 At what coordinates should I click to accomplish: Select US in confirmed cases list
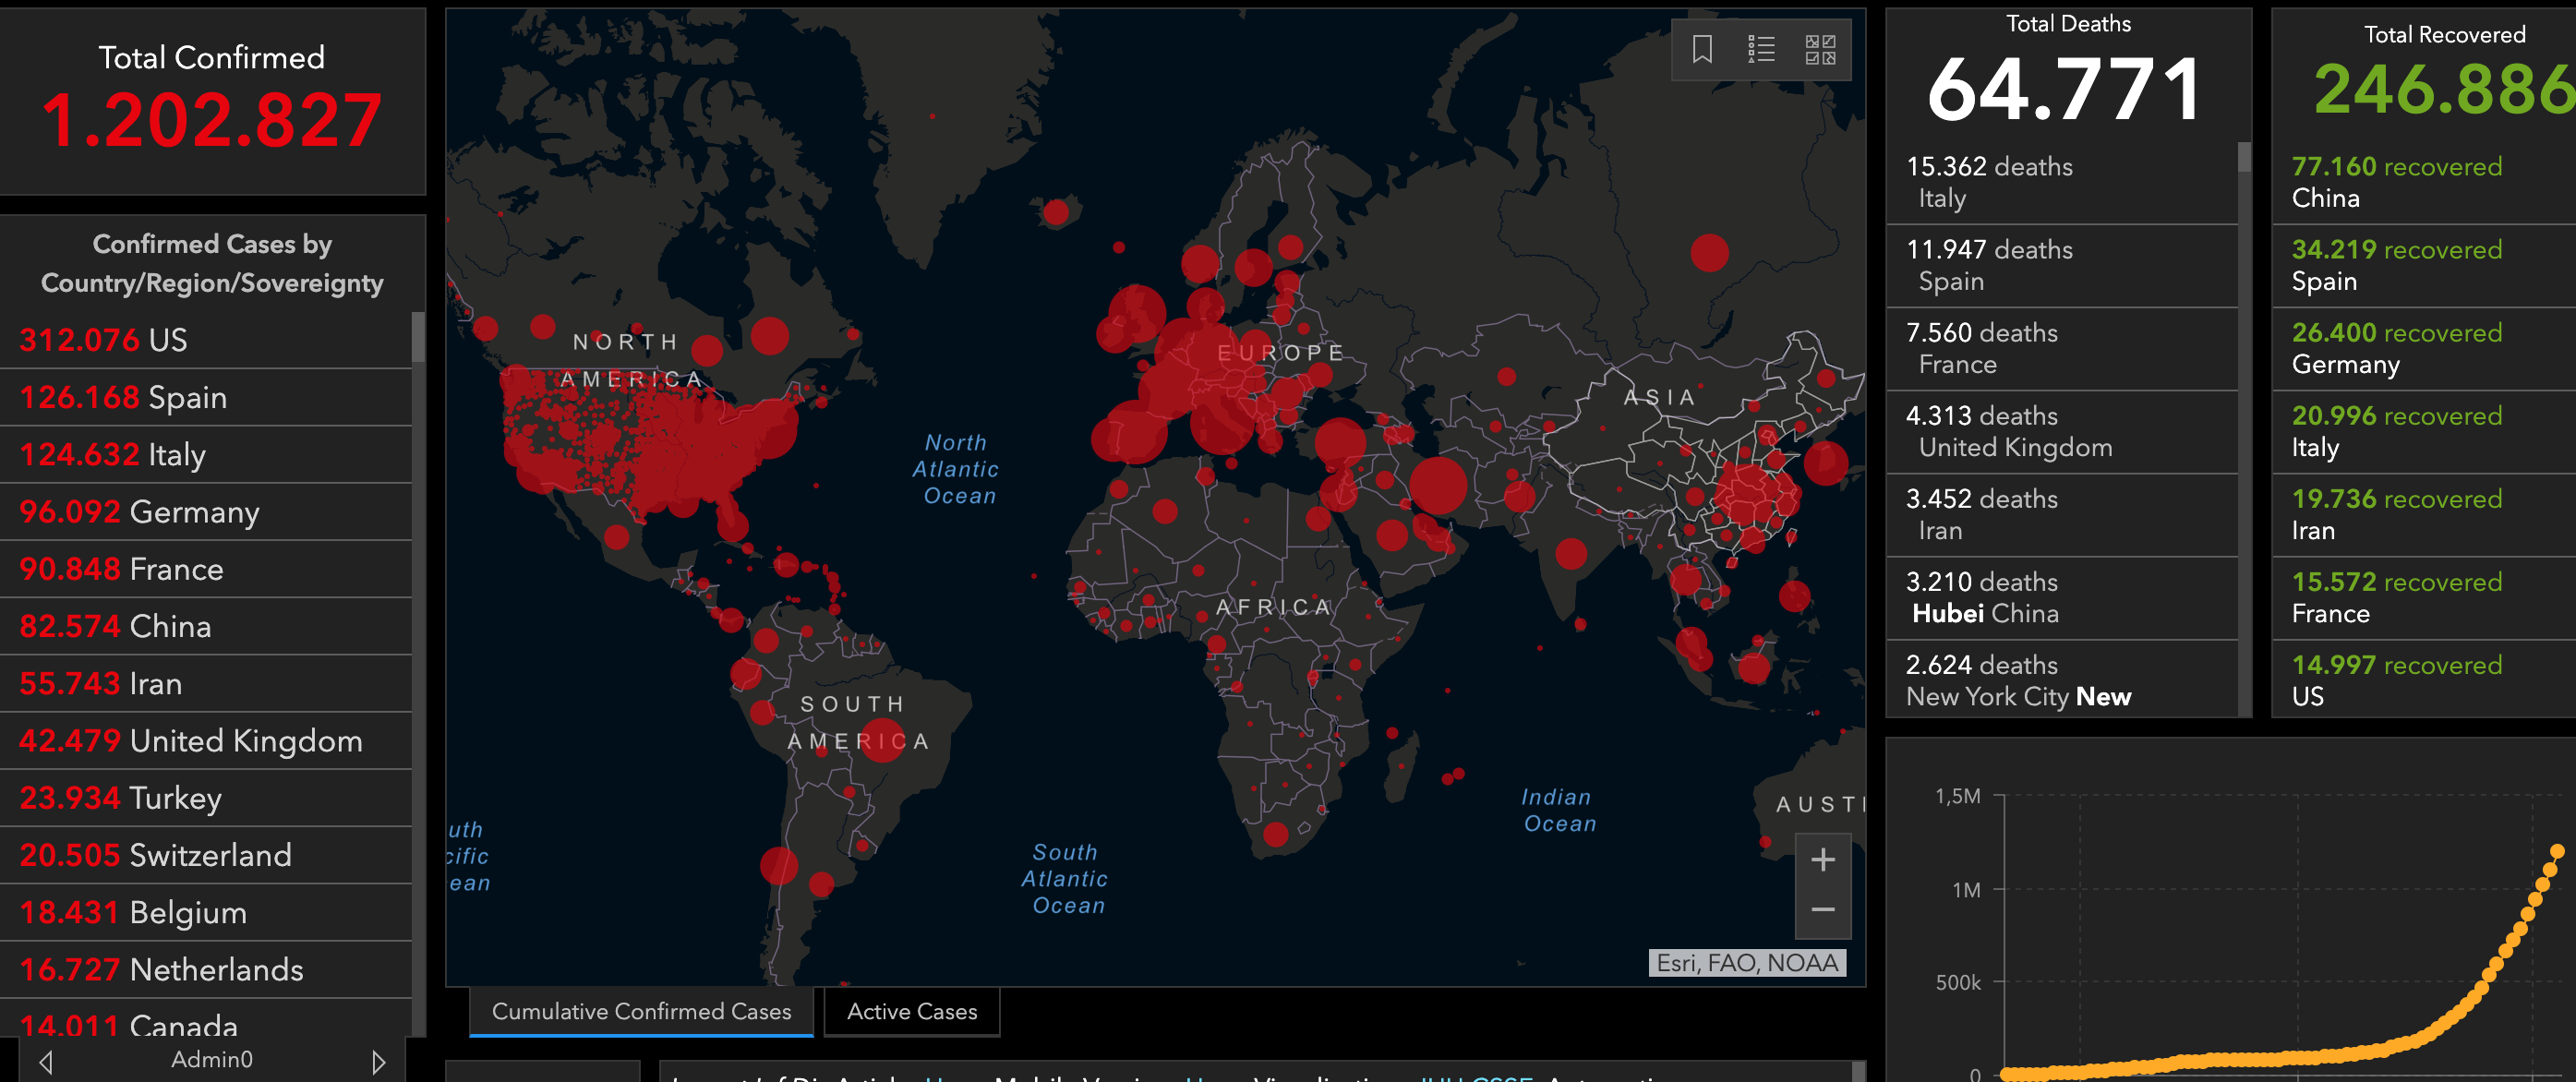[205, 340]
